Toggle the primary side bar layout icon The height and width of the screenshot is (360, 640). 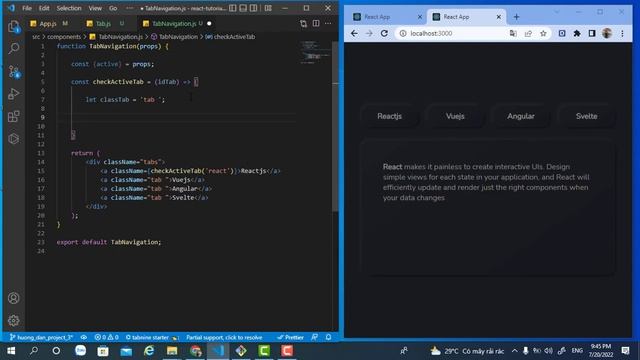(x=233, y=8)
